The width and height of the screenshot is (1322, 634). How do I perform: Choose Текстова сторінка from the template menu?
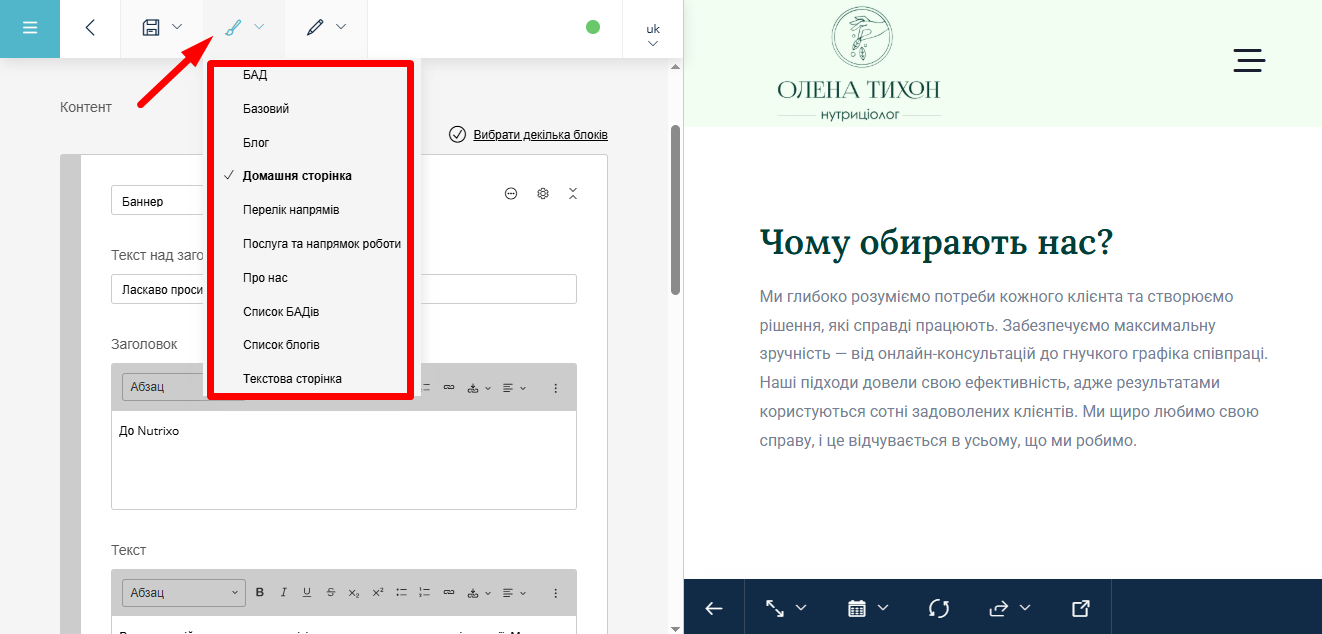click(x=292, y=379)
